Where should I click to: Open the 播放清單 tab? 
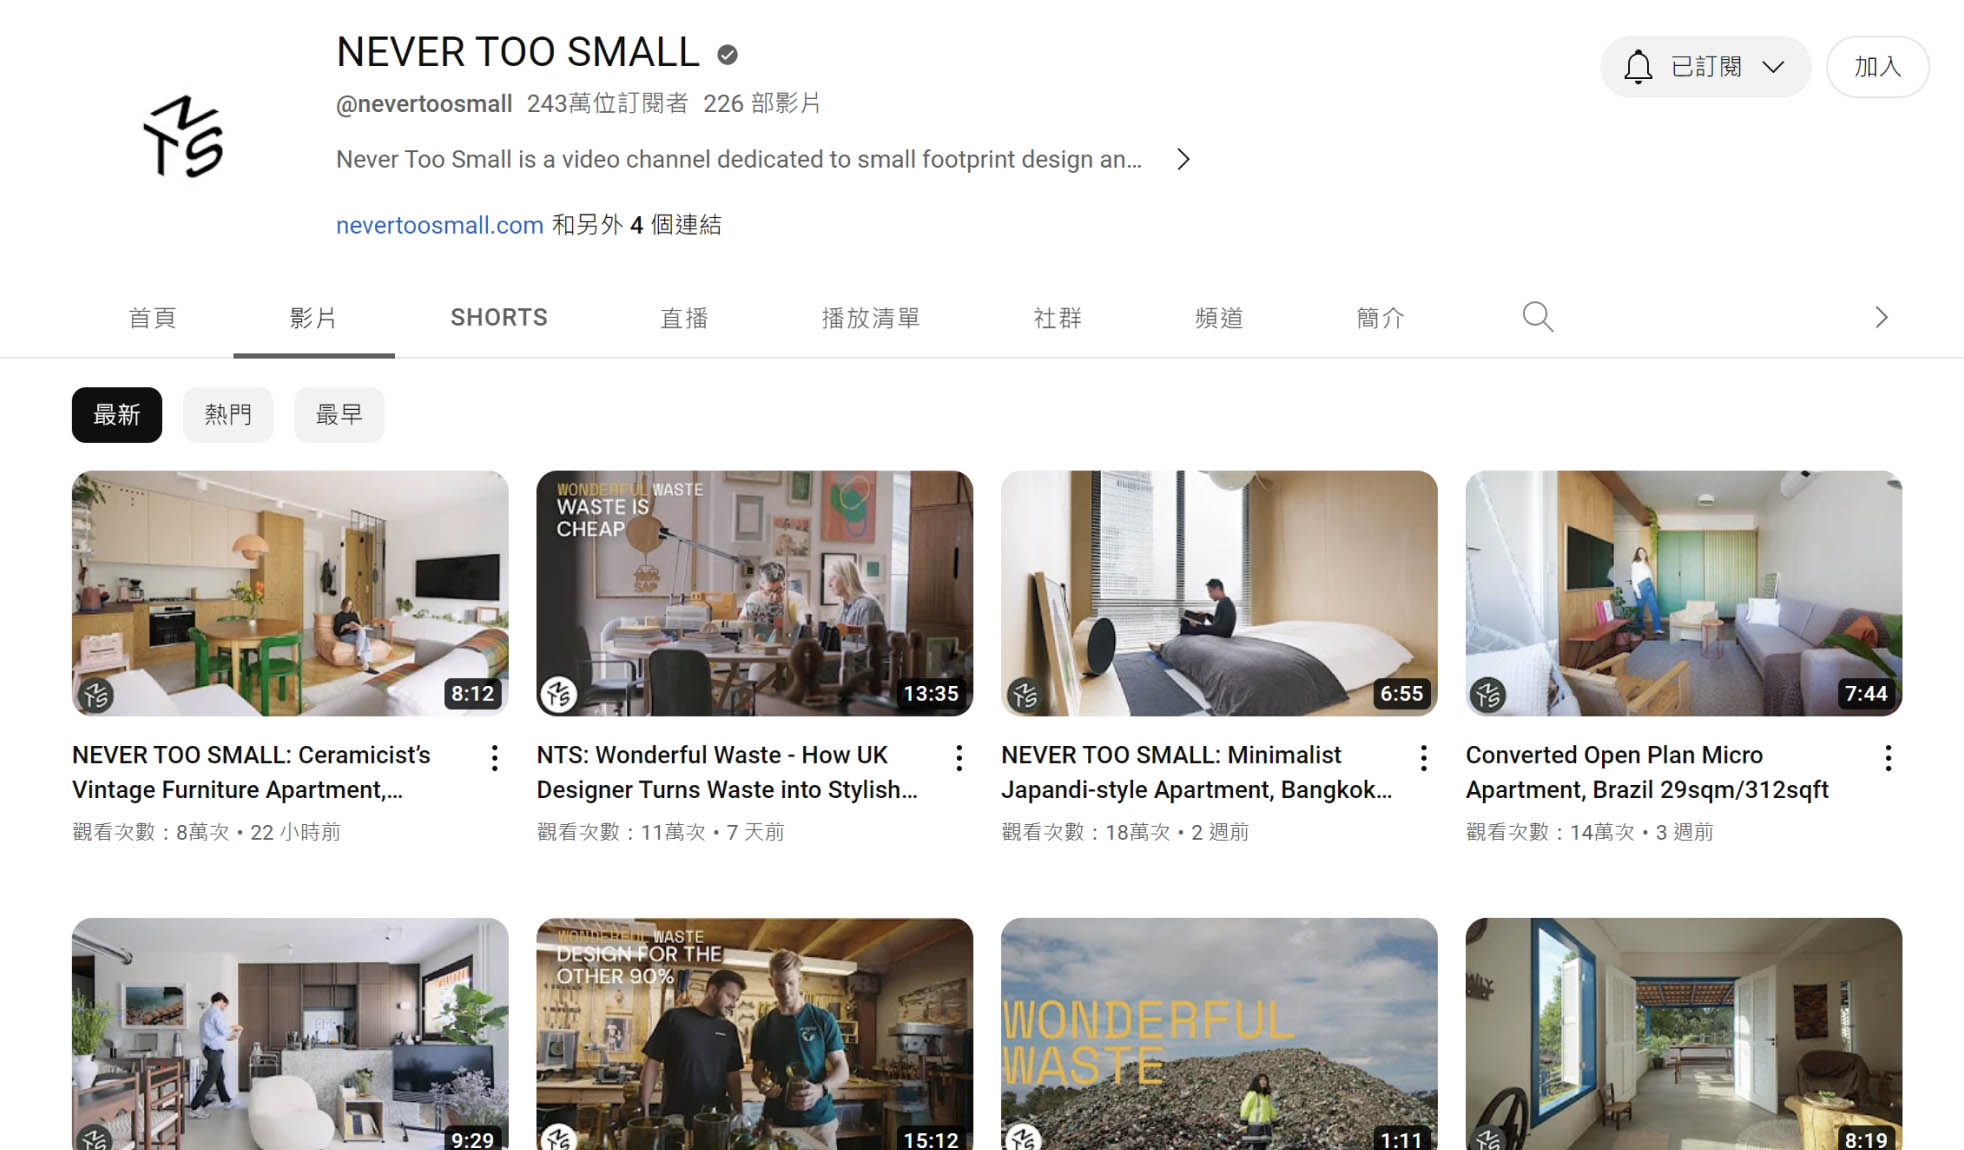(x=870, y=318)
